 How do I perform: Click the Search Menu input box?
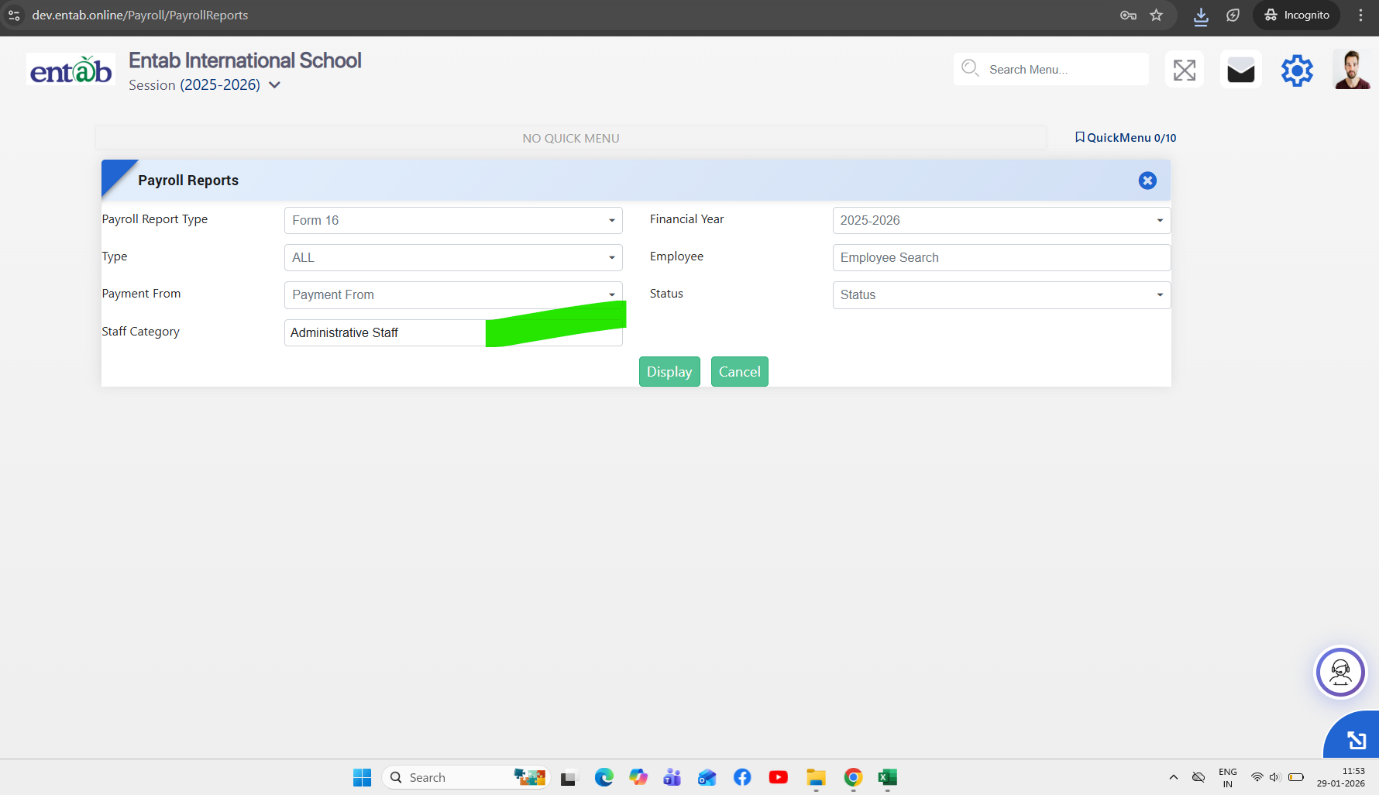tap(1060, 70)
